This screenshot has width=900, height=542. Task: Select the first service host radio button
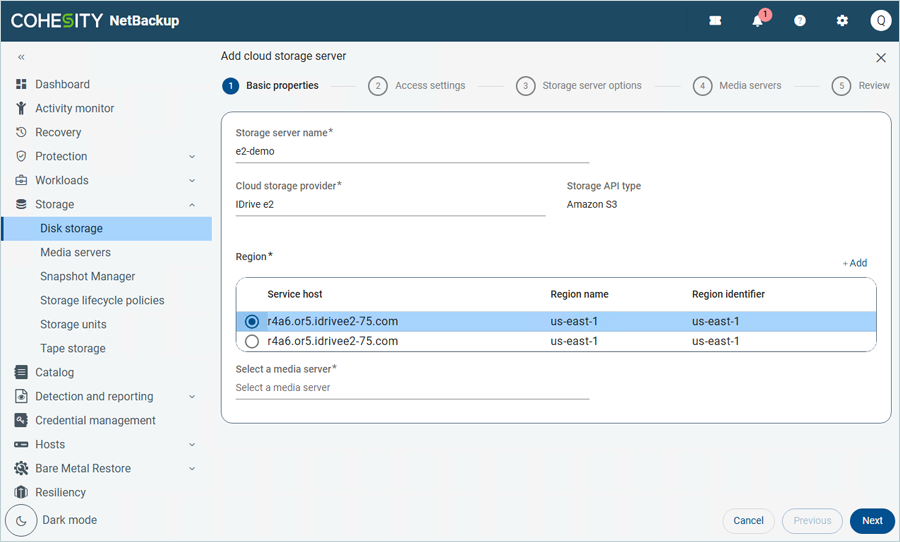coord(252,321)
